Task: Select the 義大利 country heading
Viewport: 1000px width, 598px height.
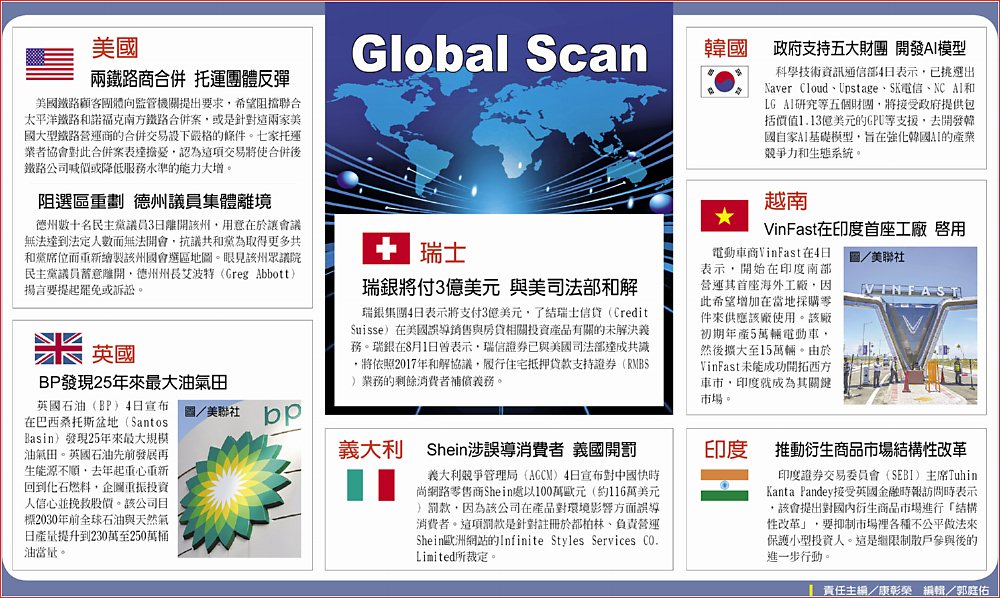Action: tap(371, 449)
